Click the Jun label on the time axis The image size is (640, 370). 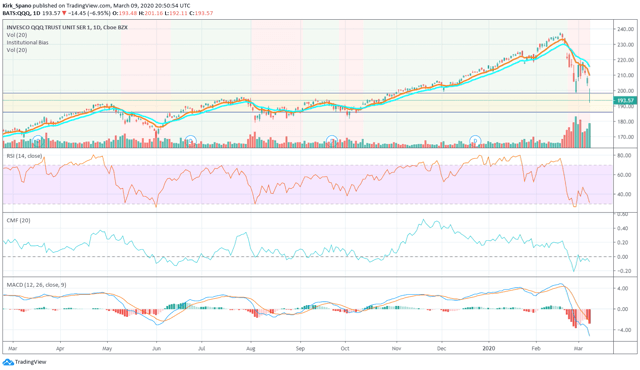(x=156, y=348)
